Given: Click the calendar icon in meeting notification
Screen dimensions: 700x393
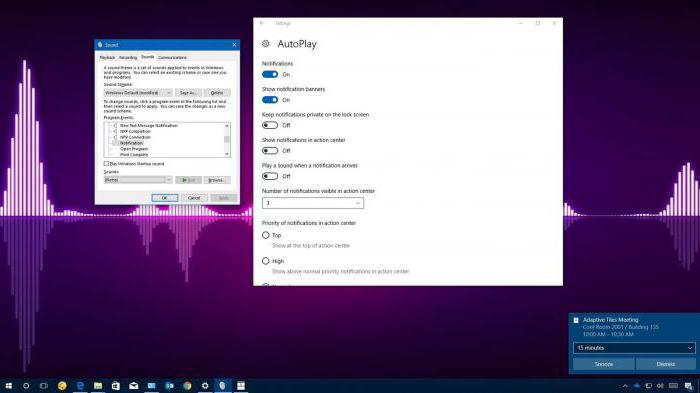Looking at the screenshot, I should (x=576, y=320).
